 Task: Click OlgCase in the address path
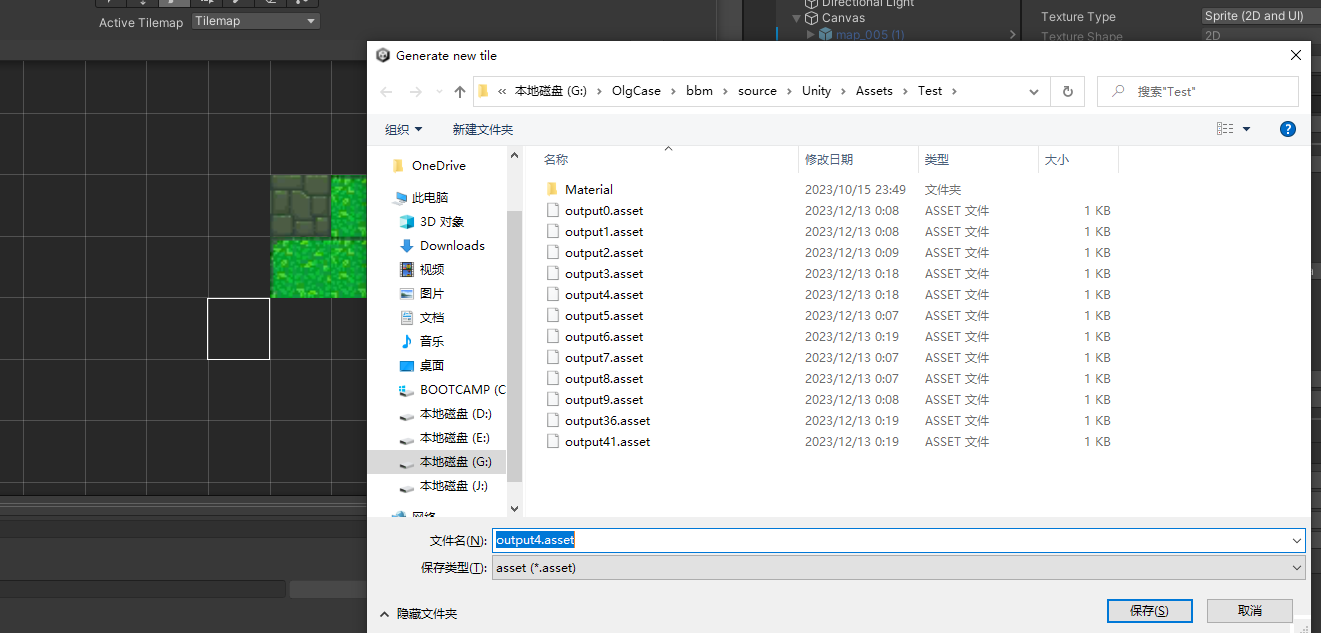click(636, 91)
